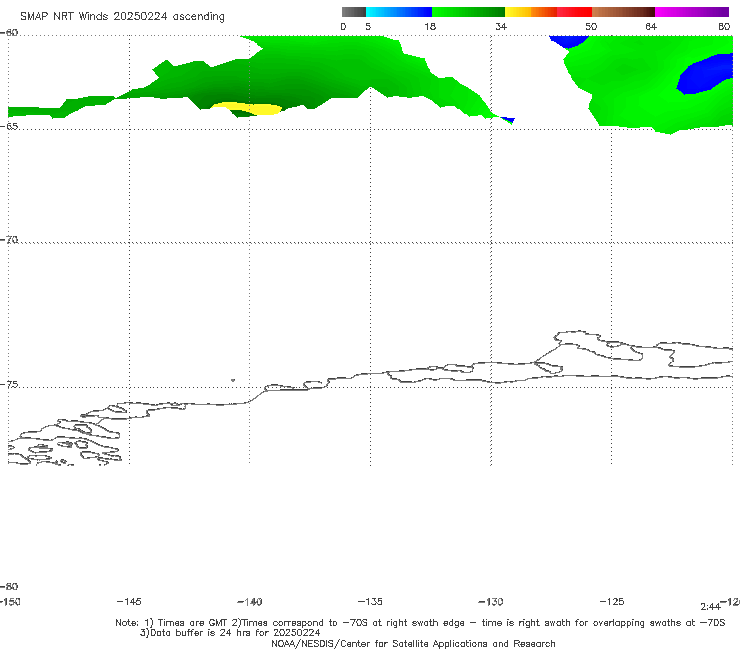Click the "-135" longitude label
Image resolution: width=740 pixels, height=650 pixels.
tap(370, 602)
